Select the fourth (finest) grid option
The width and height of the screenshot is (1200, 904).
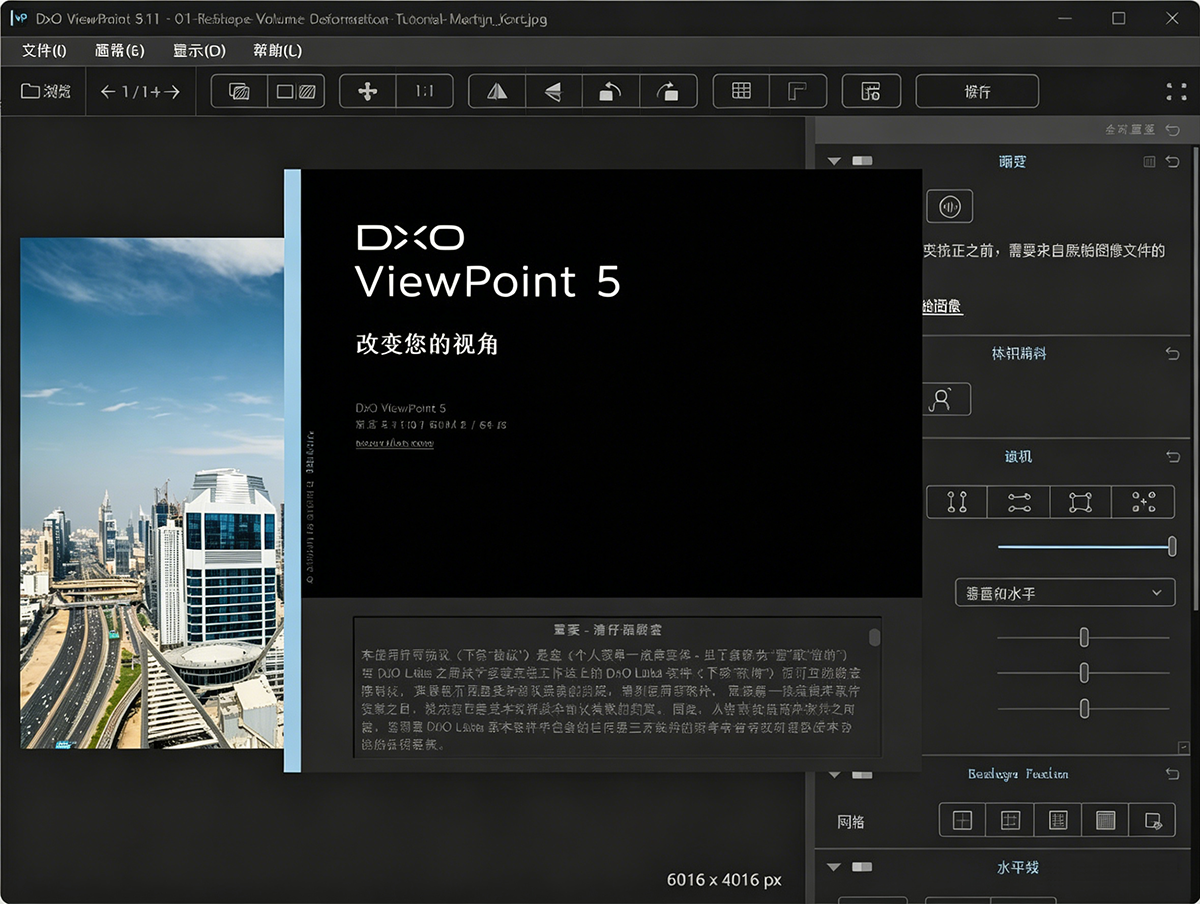1105,820
